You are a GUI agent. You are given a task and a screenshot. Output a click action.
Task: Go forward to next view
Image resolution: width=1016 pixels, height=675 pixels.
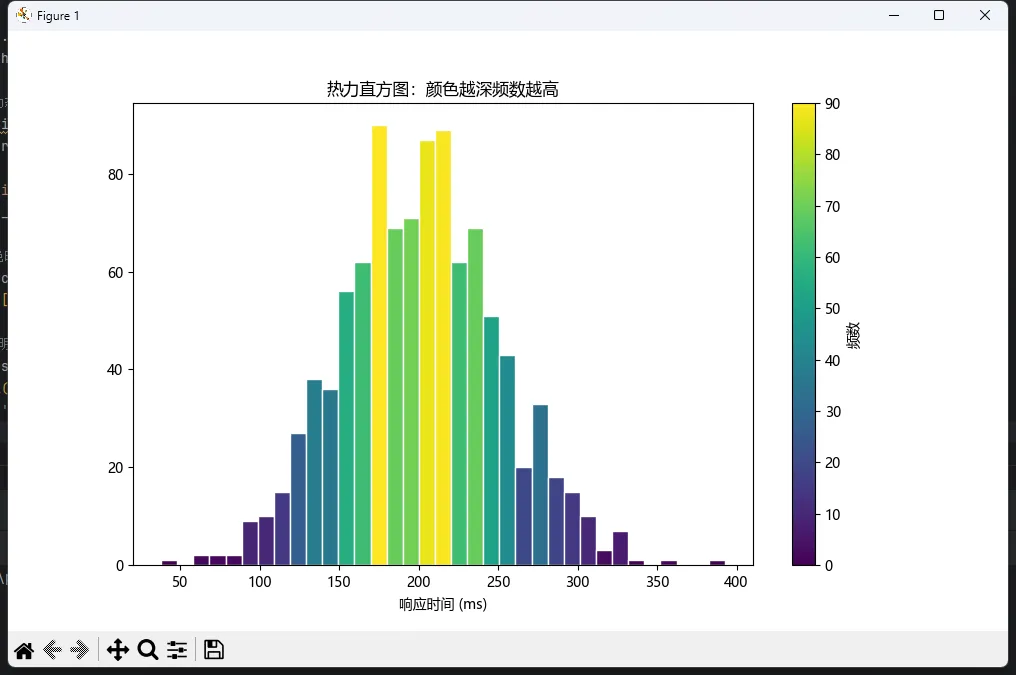tap(81, 650)
